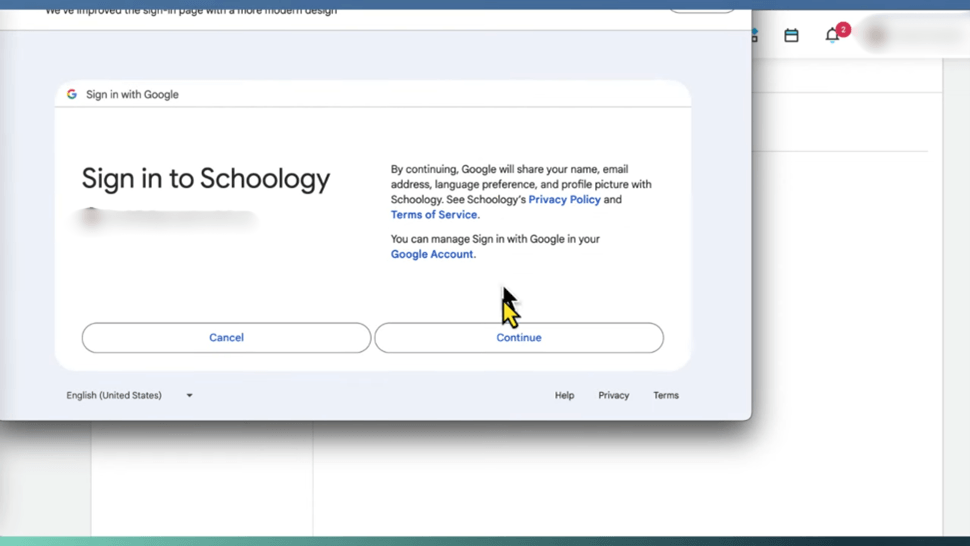Click the Google logo icon
This screenshot has width=970, height=546.
[x=72, y=94]
